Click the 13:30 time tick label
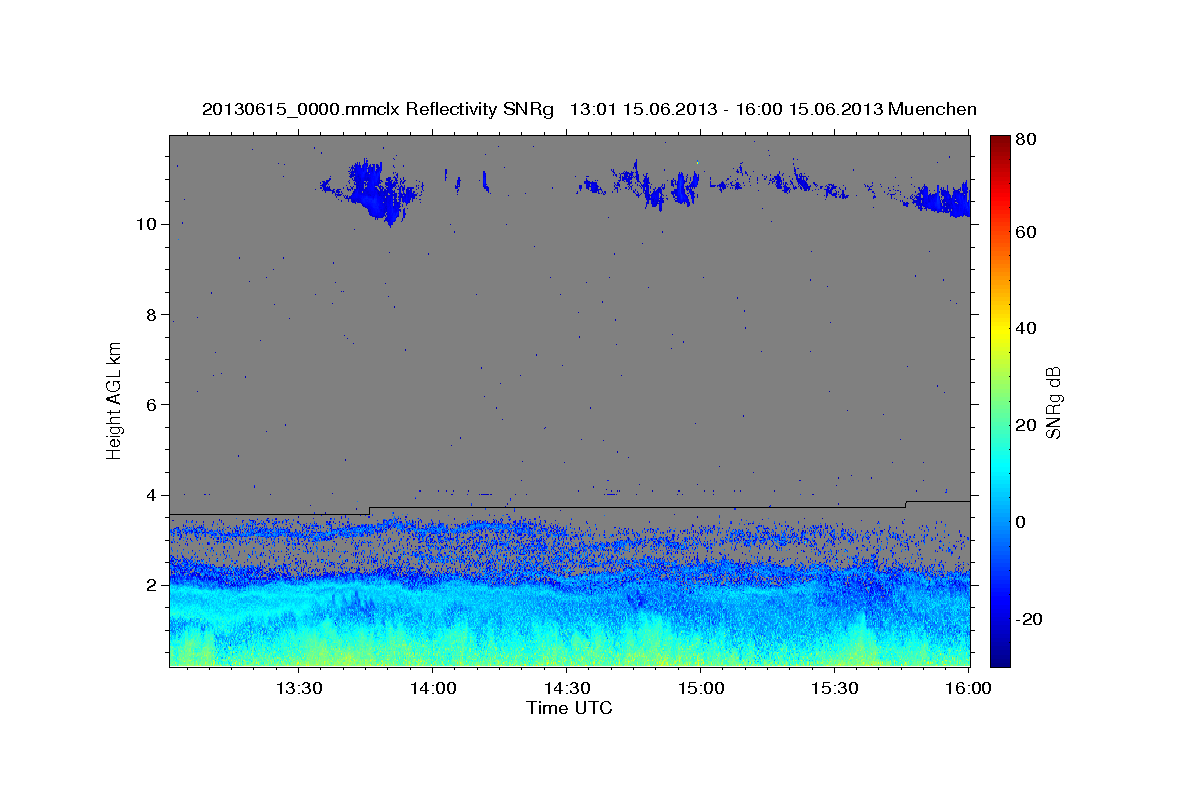1200x800 pixels. click(298, 688)
